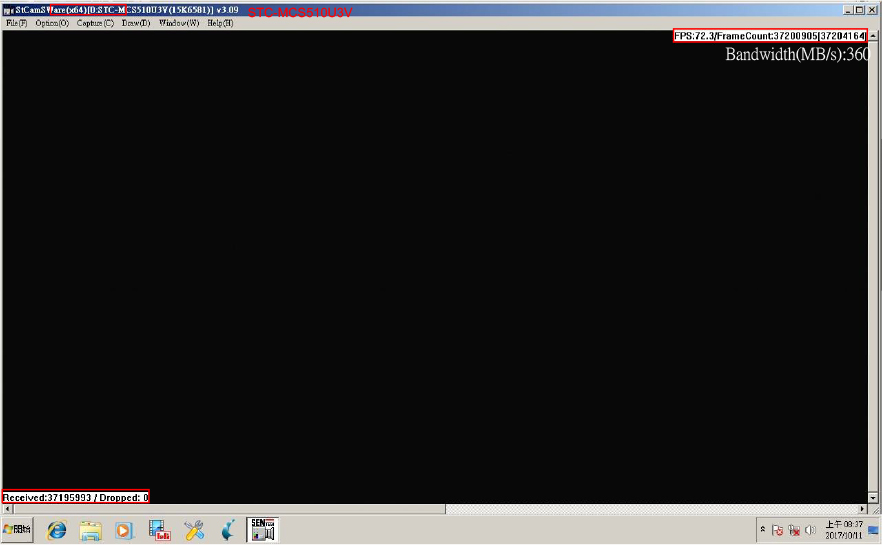The image size is (882, 545).
Task: Click the horizontal scrollbar right arrow
Action: (864, 509)
